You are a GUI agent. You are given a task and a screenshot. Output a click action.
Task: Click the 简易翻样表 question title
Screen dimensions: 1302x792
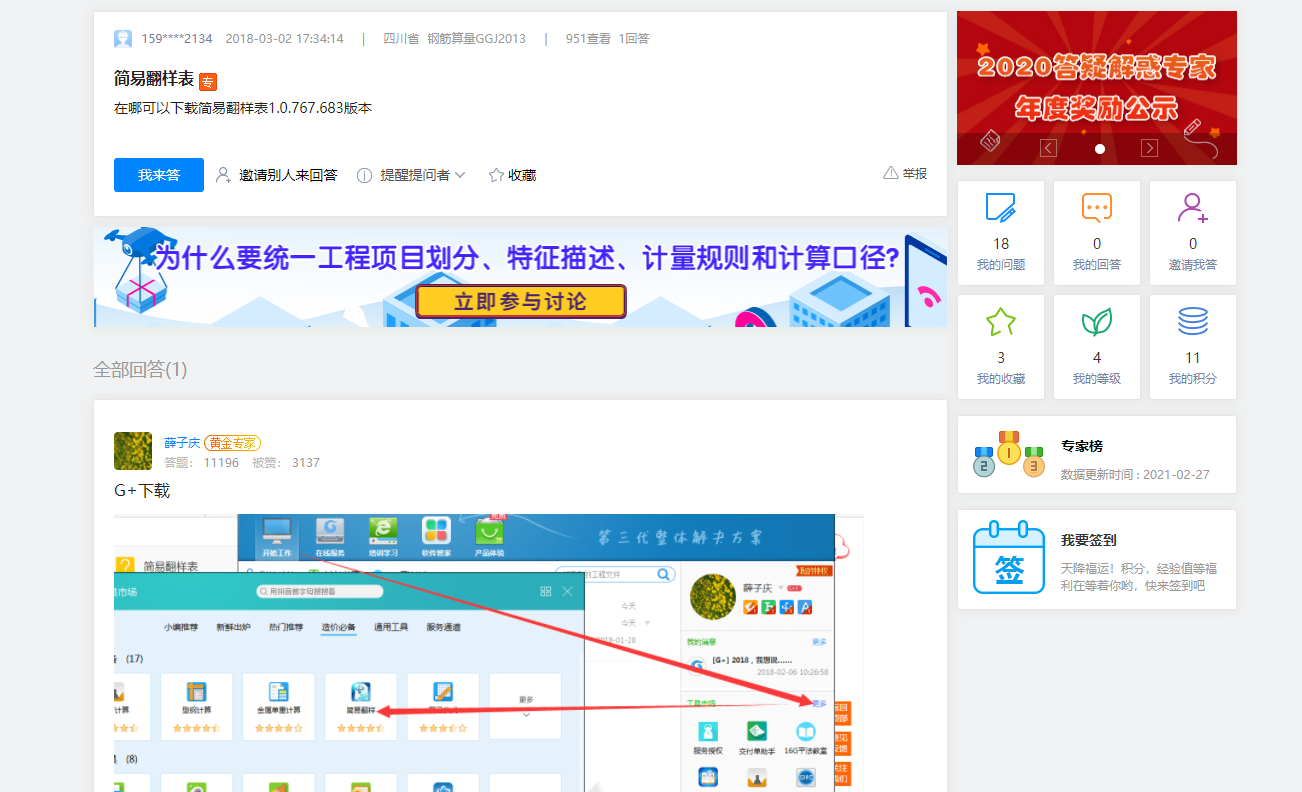(x=154, y=79)
